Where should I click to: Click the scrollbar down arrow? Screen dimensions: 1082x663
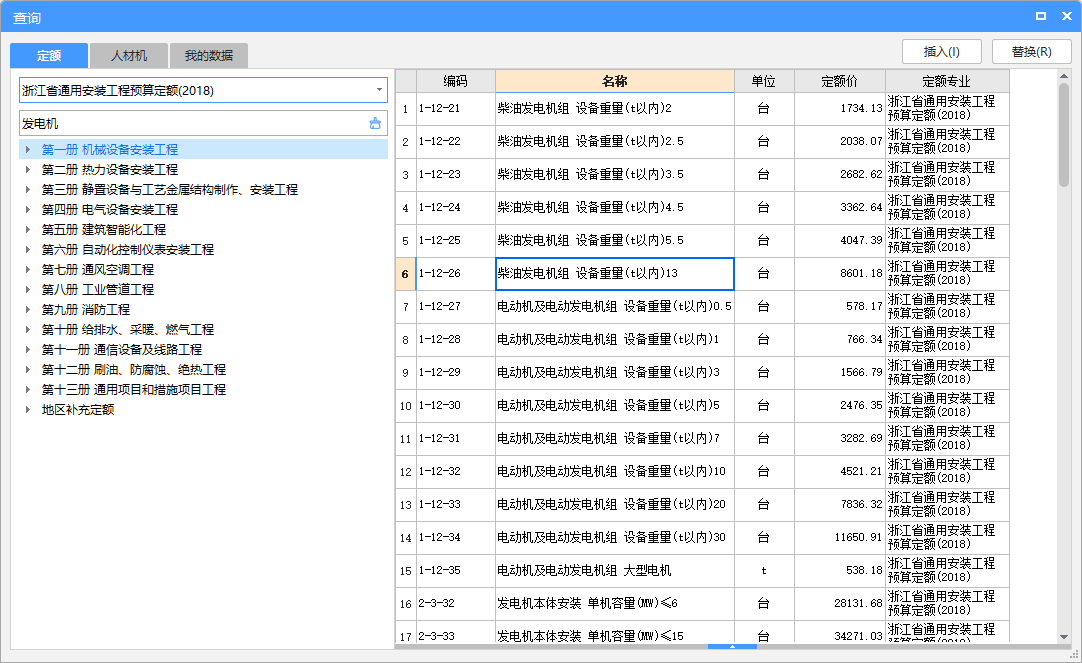pos(1063,637)
